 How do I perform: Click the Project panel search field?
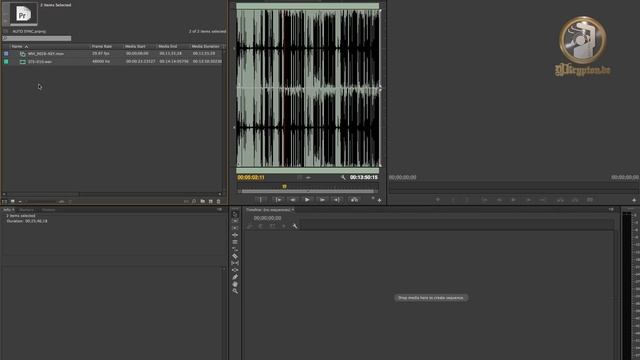click(x=37, y=38)
